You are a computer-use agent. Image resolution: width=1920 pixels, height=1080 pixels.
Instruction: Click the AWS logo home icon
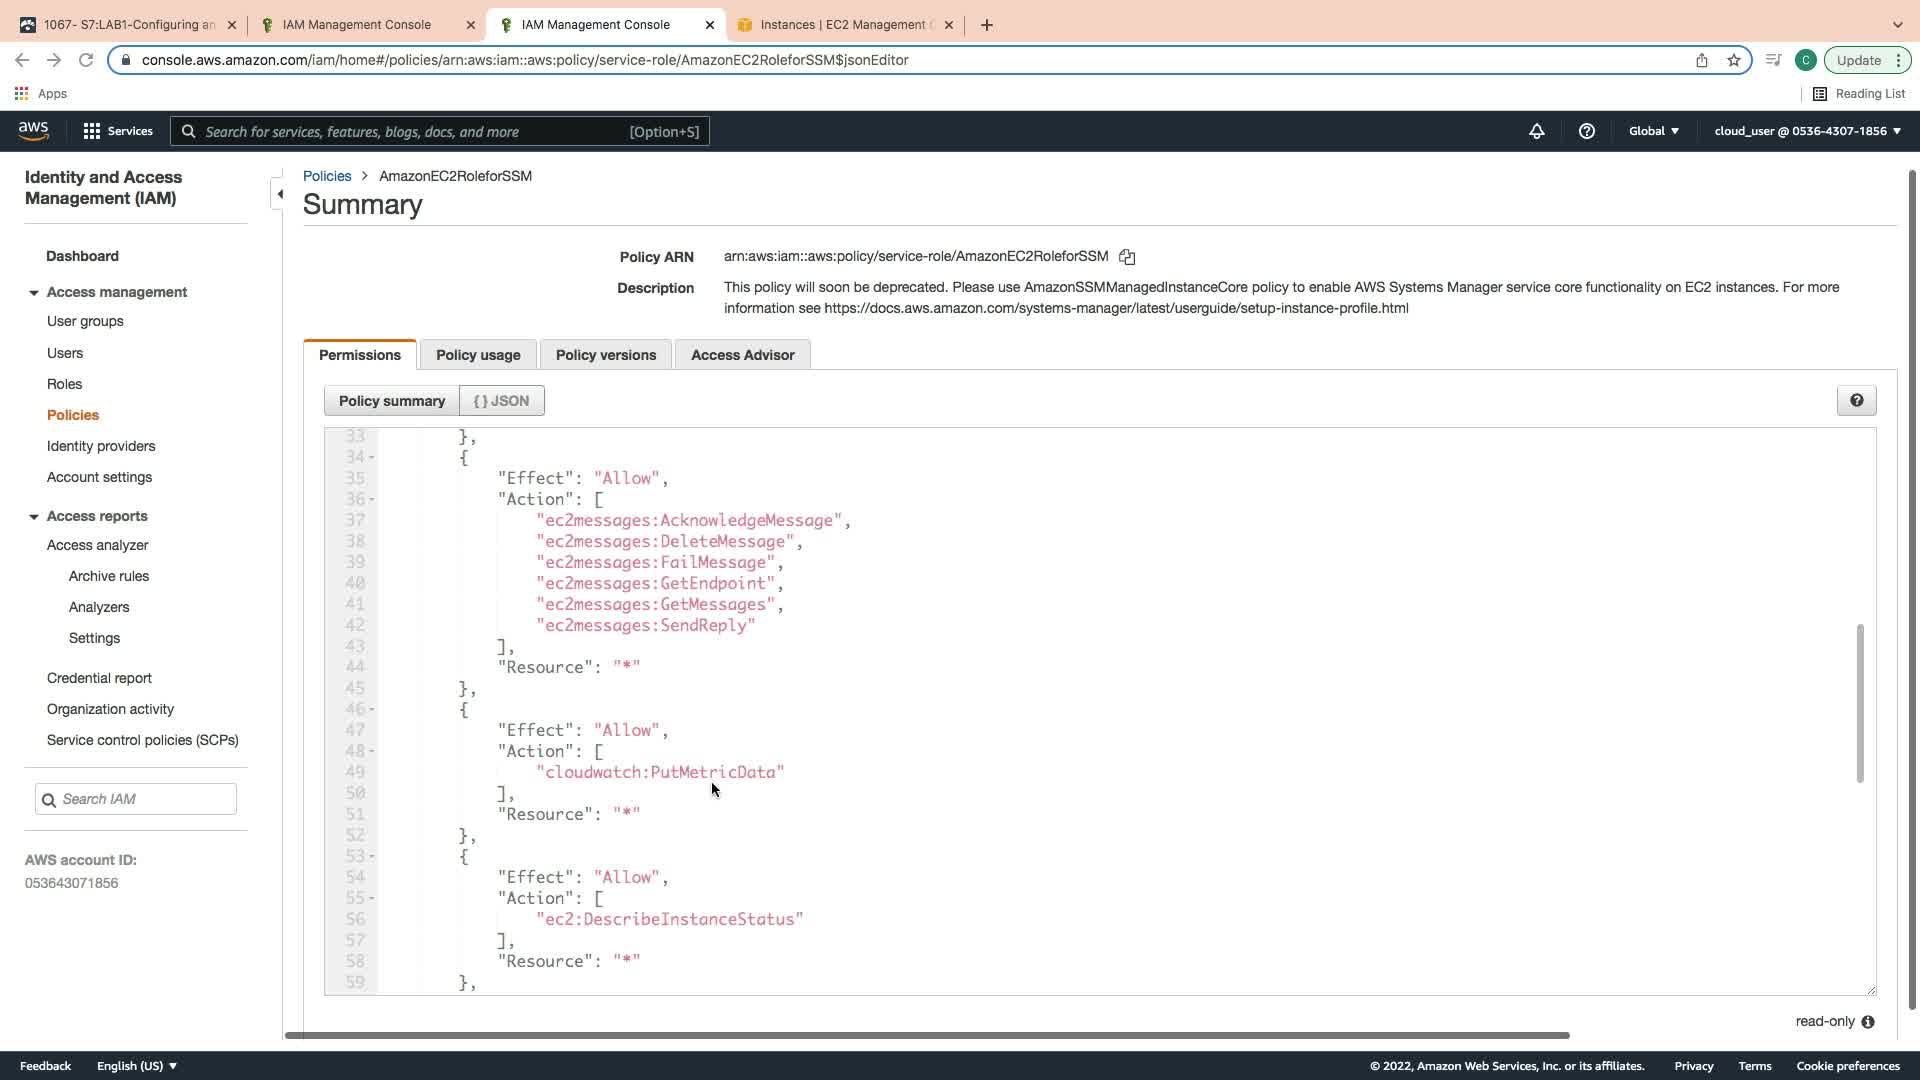click(x=33, y=131)
